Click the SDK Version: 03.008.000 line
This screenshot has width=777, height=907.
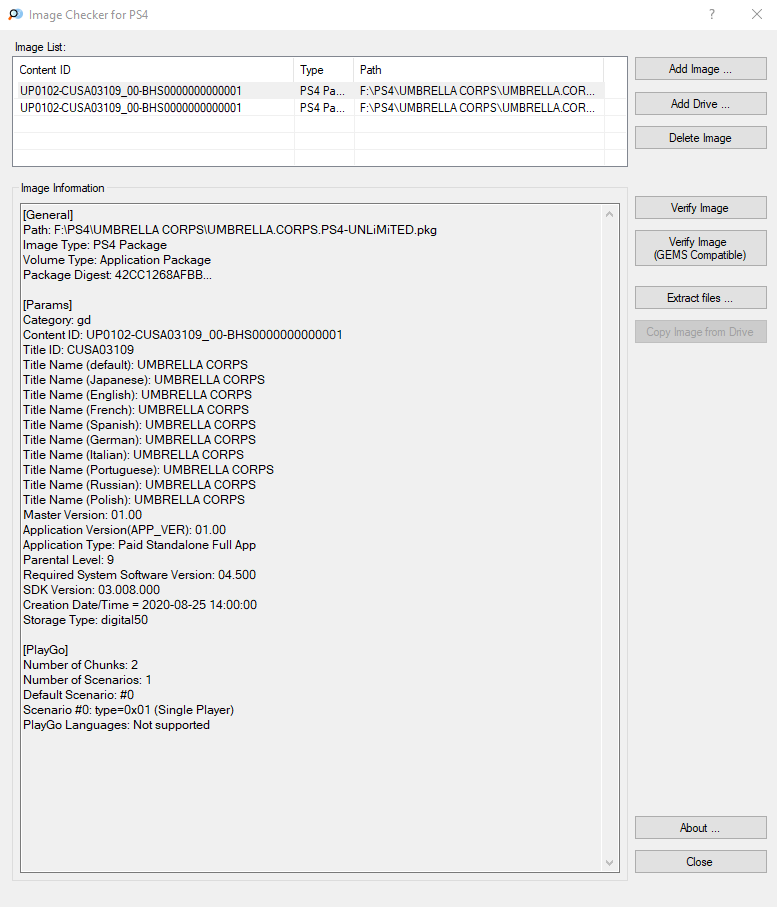91,591
